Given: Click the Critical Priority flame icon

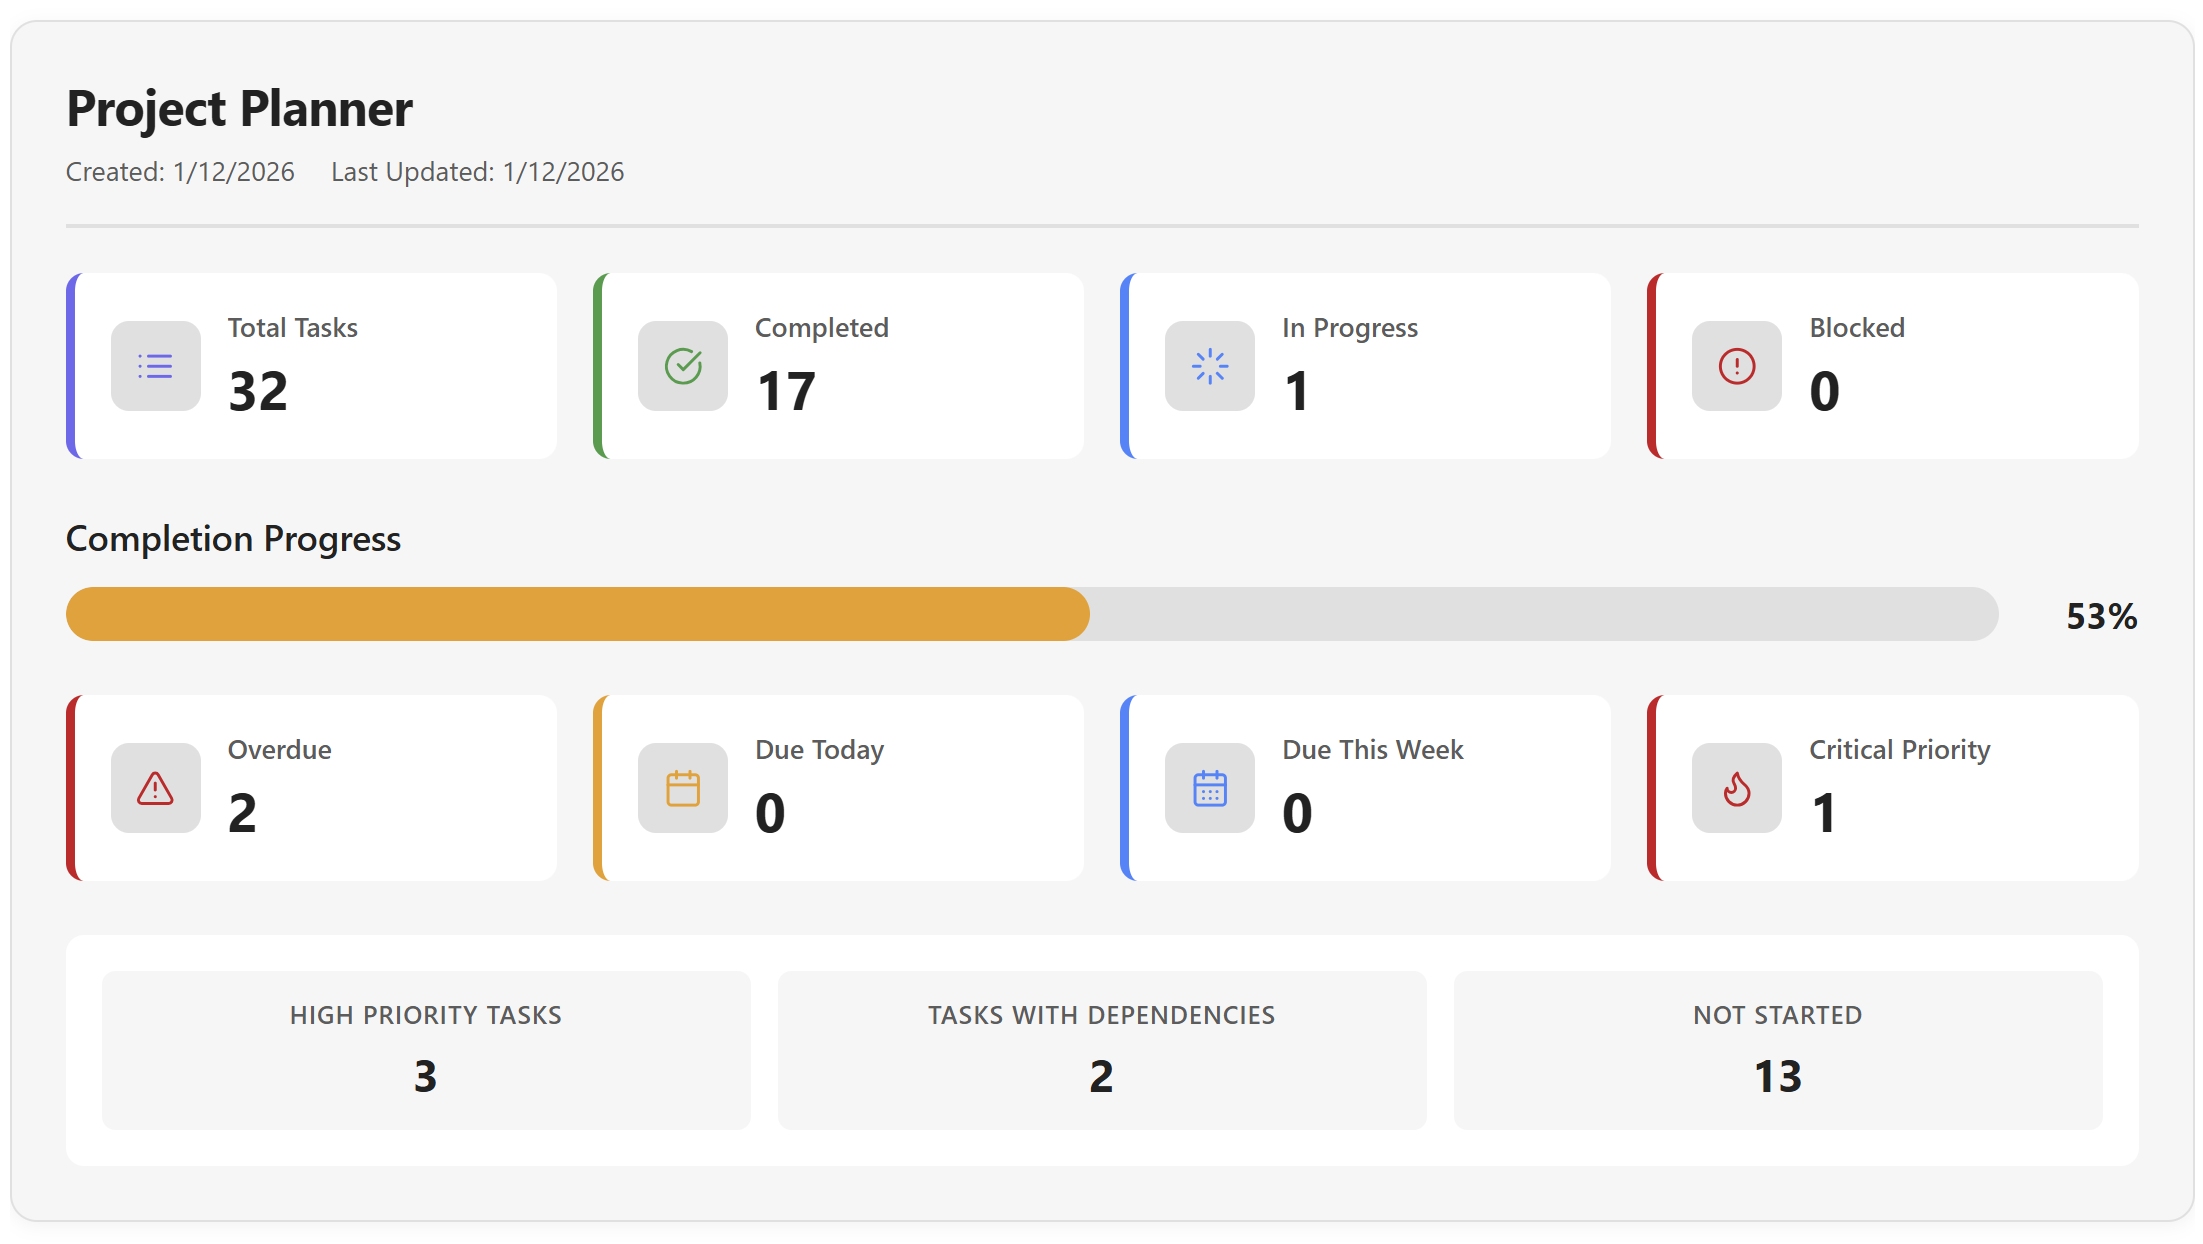Looking at the screenshot, I should pyautogui.click(x=1736, y=788).
